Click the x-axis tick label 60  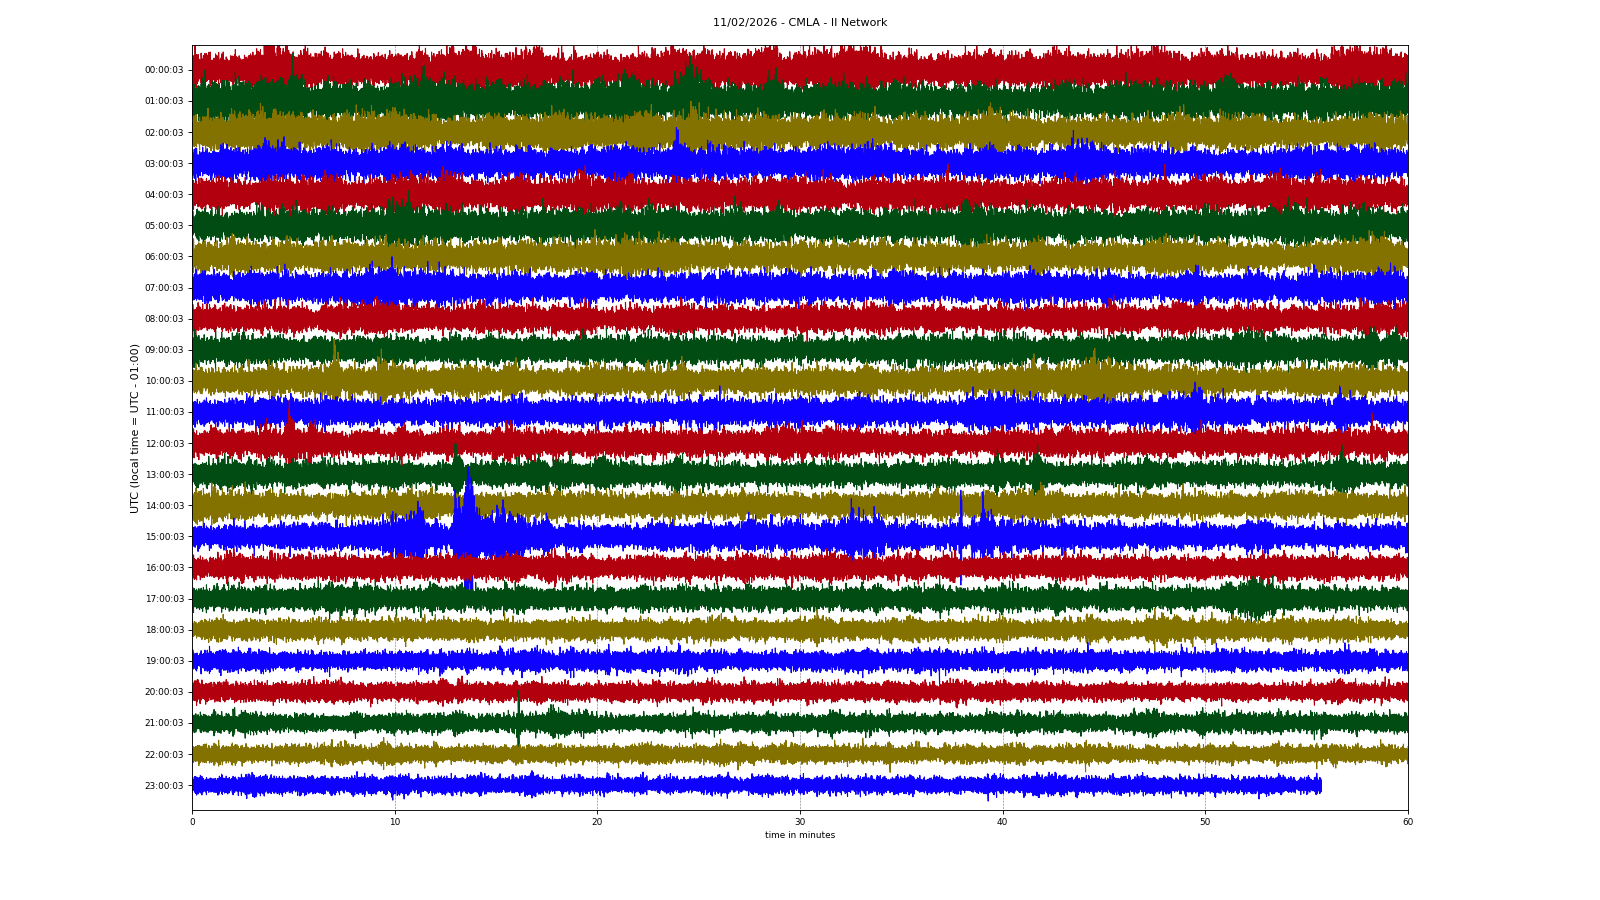(x=1407, y=822)
